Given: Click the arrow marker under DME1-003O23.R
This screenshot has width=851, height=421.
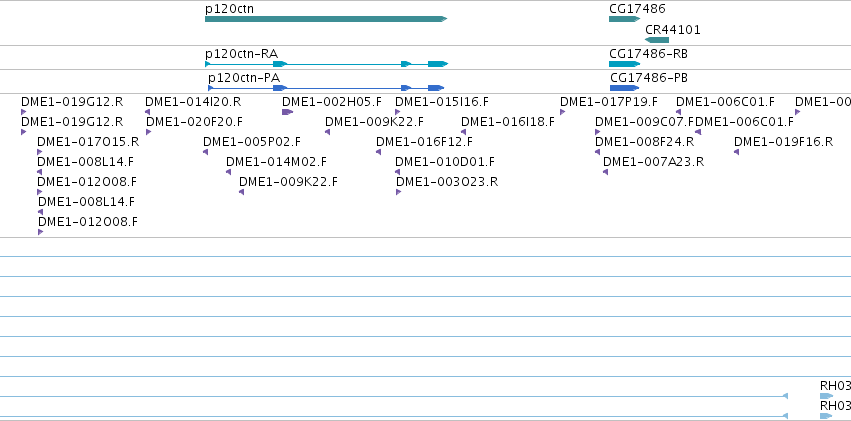Looking at the screenshot, I should coord(398,192).
